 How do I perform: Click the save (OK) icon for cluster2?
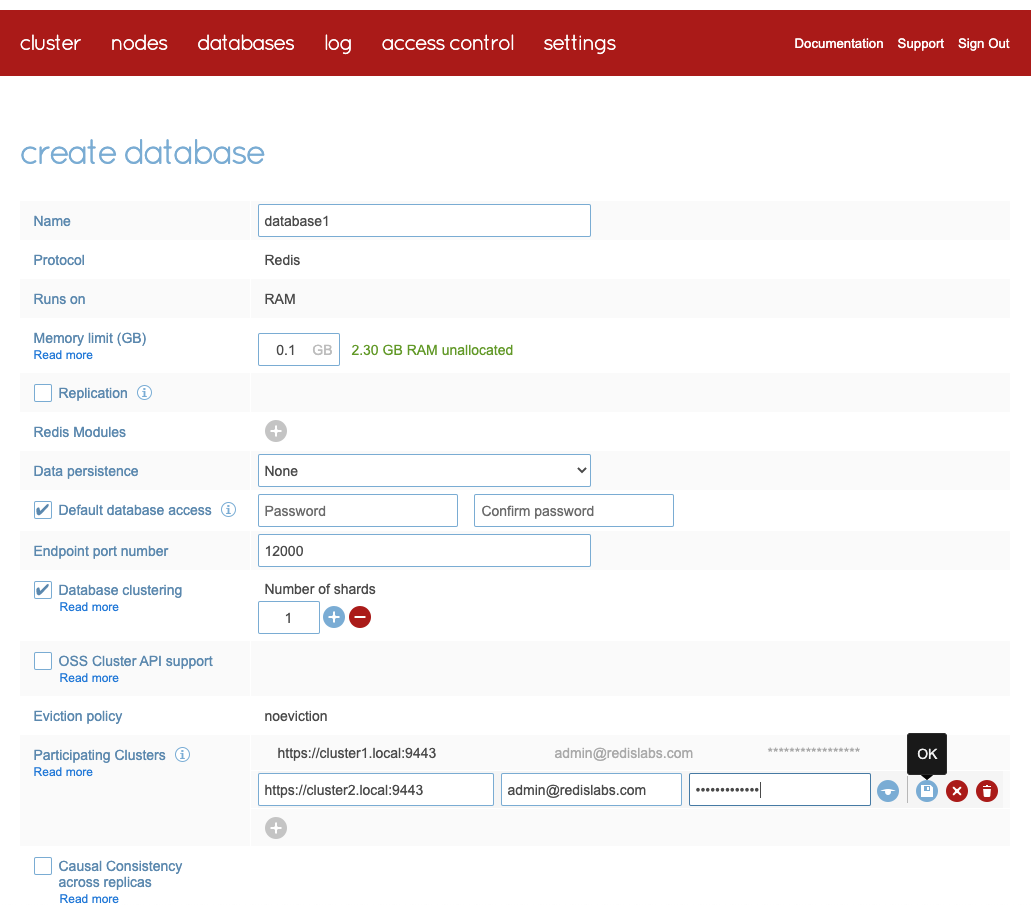pyautogui.click(x=927, y=791)
